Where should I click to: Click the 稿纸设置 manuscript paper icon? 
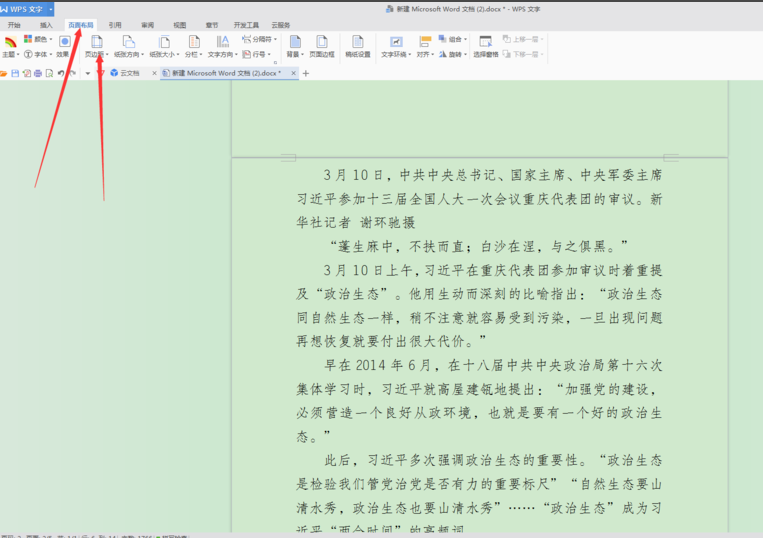(x=358, y=46)
